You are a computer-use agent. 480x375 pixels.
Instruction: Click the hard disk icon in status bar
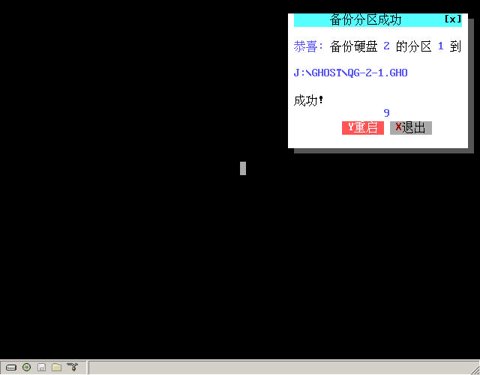11,368
